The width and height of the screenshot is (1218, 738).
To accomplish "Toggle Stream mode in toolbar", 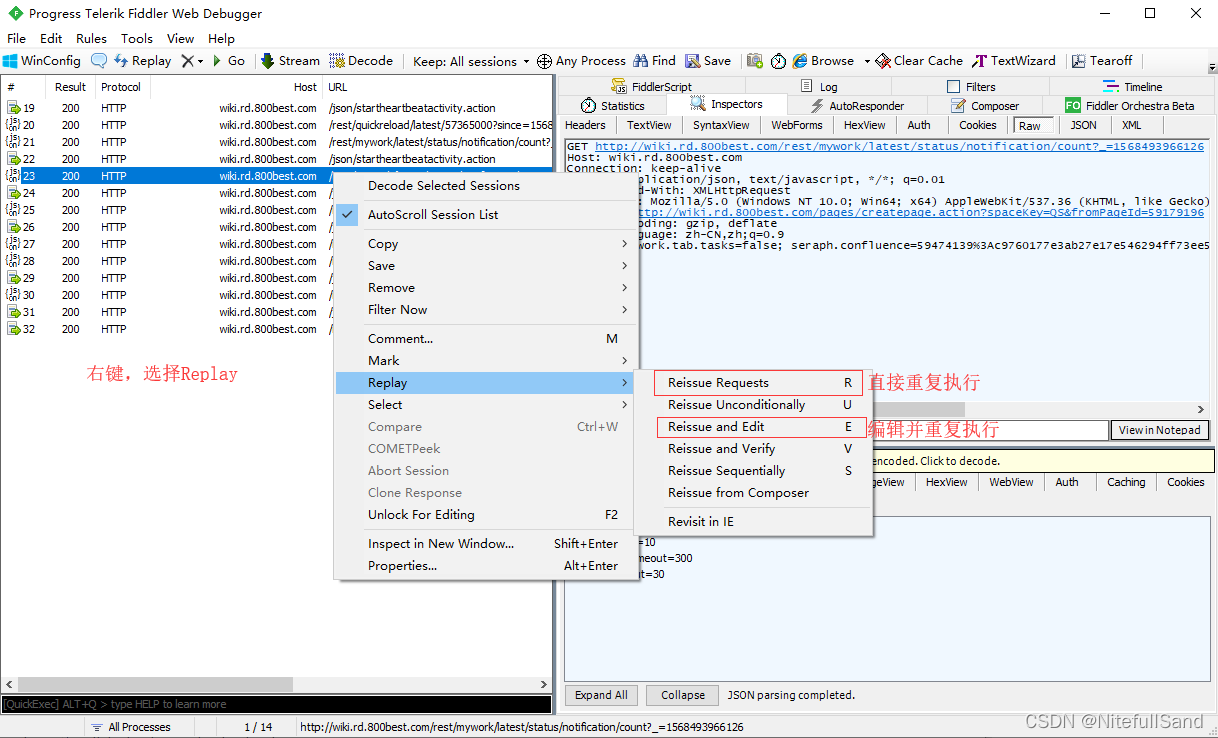I will click(x=290, y=61).
